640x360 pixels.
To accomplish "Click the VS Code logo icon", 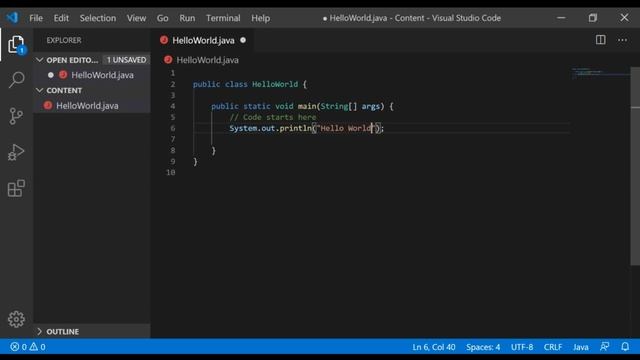I will click(x=12, y=18).
